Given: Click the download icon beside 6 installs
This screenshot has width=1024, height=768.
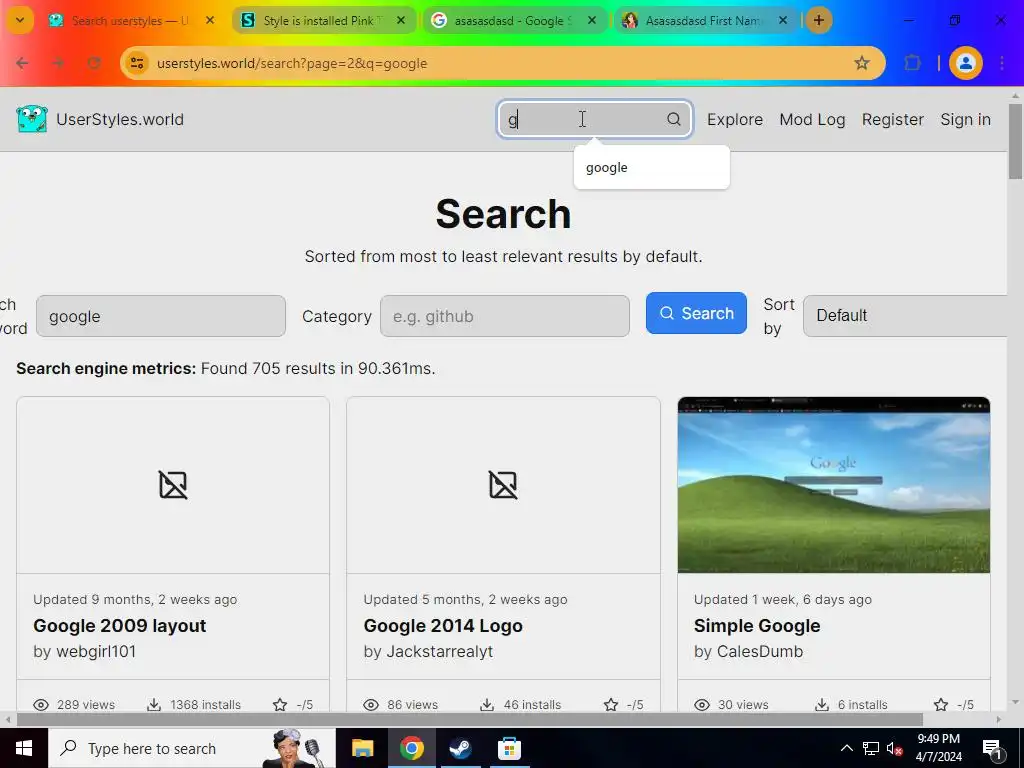Looking at the screenshot, I should [822, 705].
